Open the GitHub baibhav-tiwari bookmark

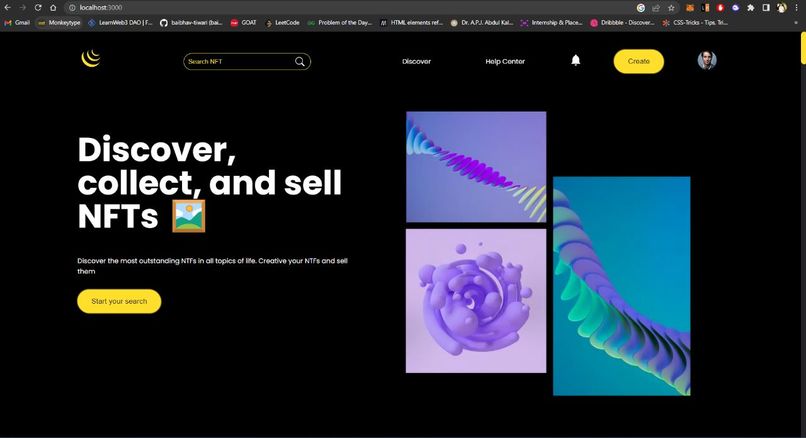tap(191, 23)
